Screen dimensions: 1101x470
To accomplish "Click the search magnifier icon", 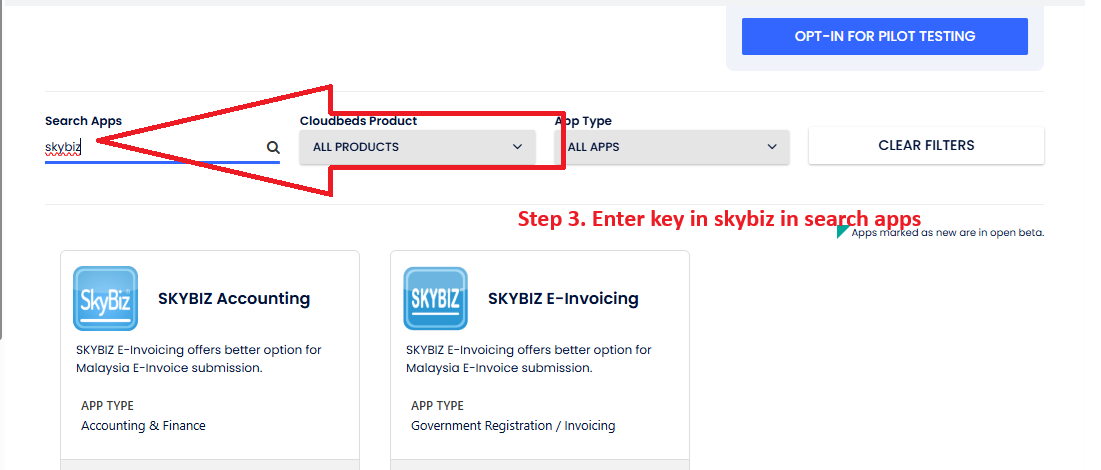I will [273, 147].
